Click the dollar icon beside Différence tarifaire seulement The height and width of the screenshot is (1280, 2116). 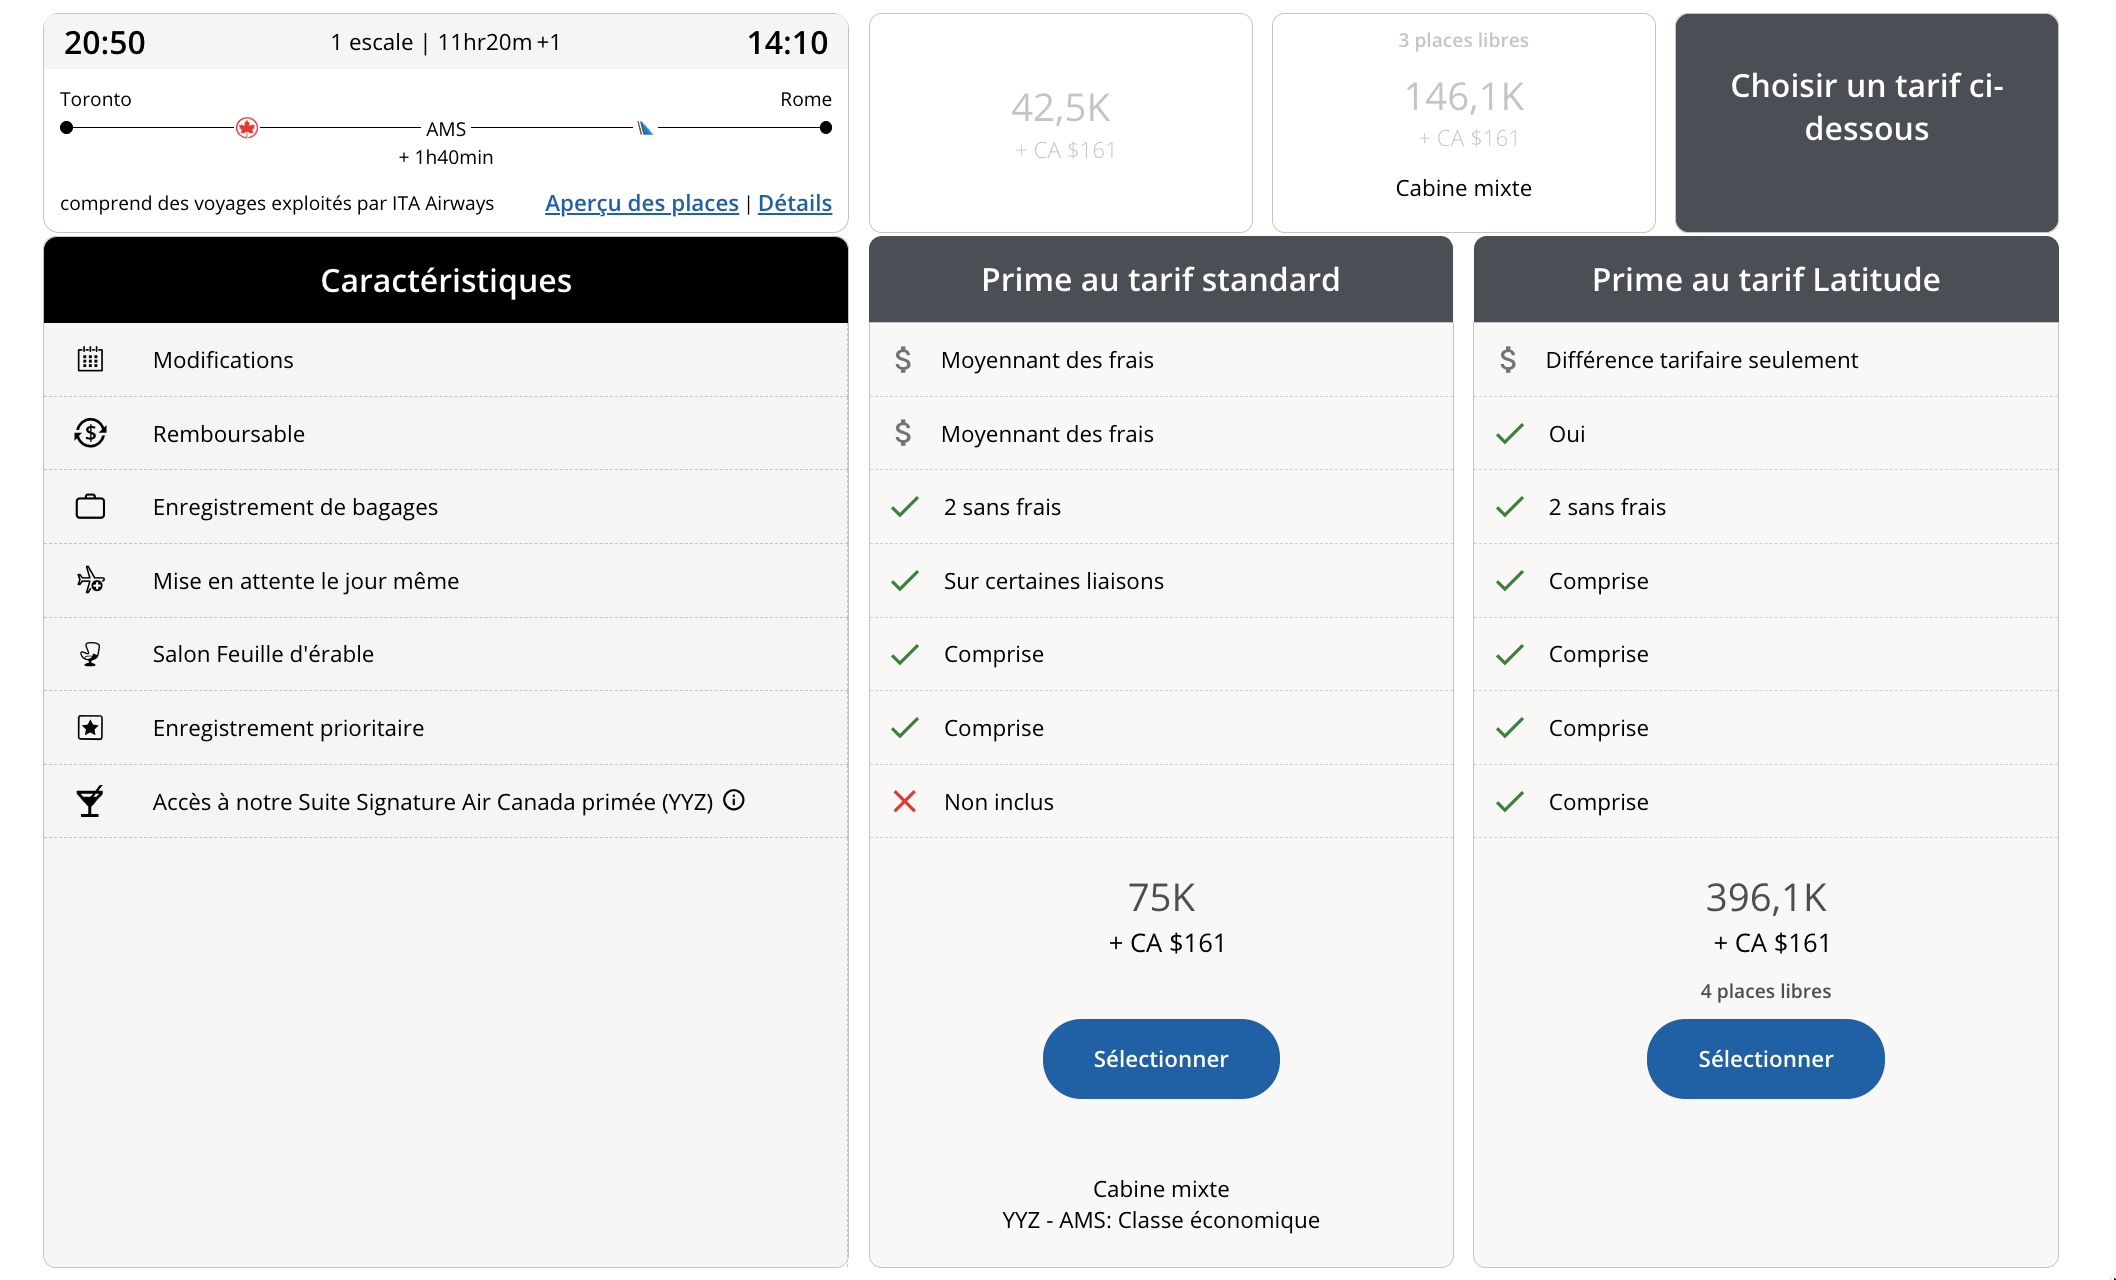click(1508, 359)
